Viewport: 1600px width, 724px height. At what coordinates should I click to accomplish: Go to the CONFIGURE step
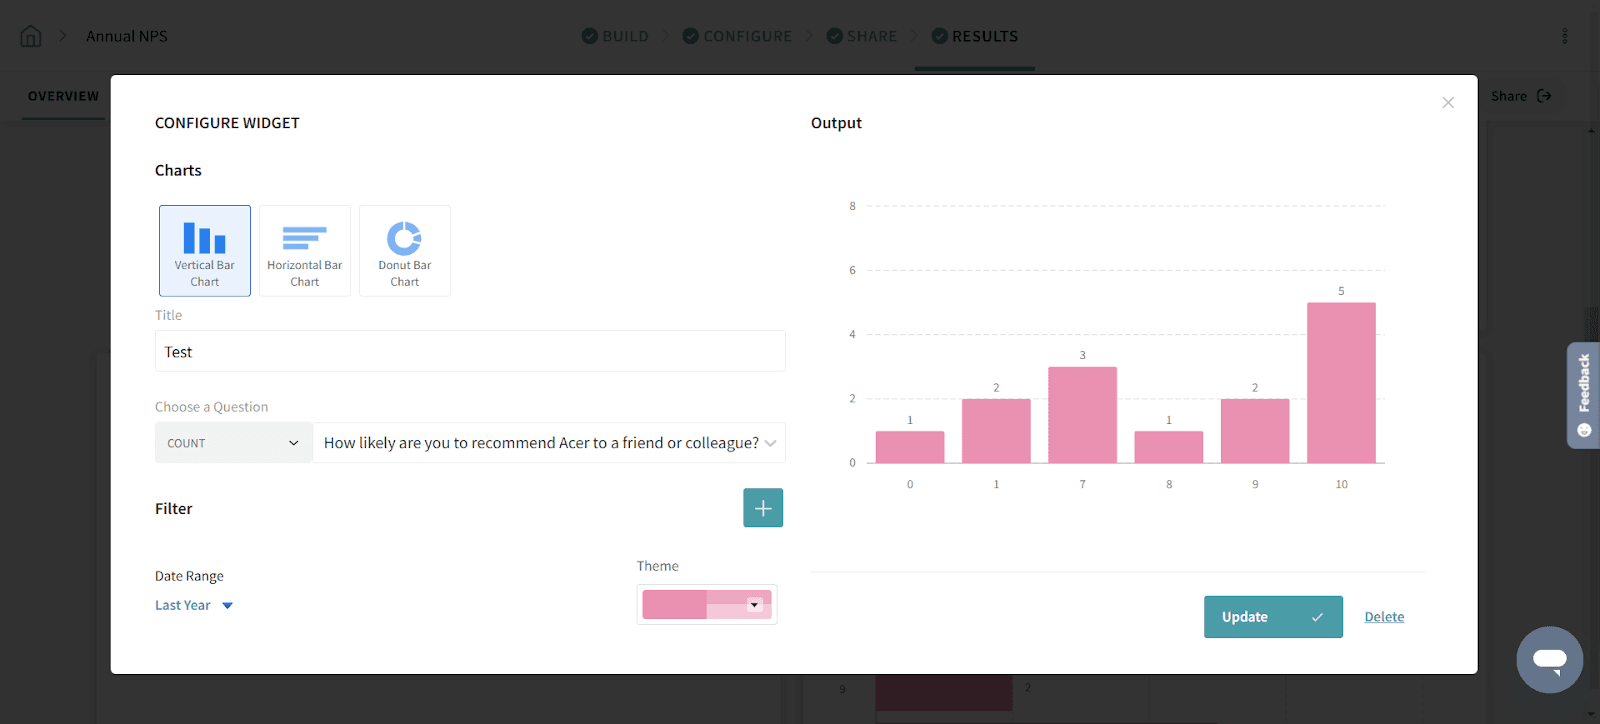click(738, 36)
